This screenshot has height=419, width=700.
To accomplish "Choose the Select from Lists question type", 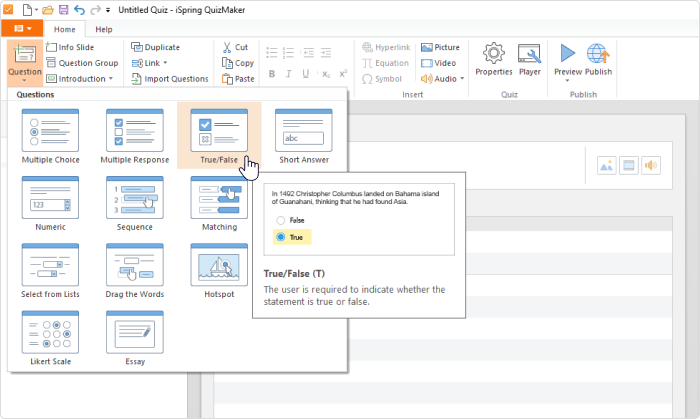I will click(50, 271).
